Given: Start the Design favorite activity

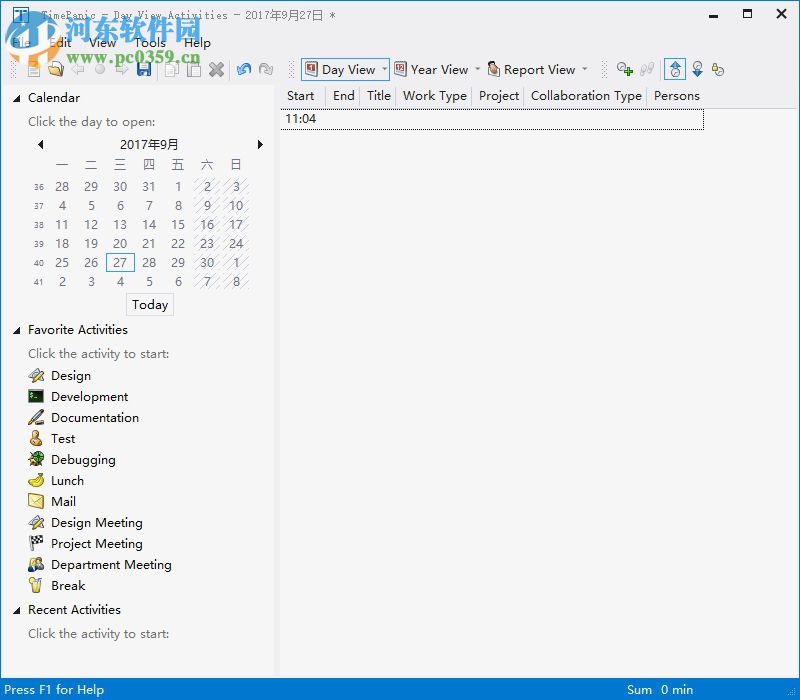Looking at the screenshot, I should point(70,375).
